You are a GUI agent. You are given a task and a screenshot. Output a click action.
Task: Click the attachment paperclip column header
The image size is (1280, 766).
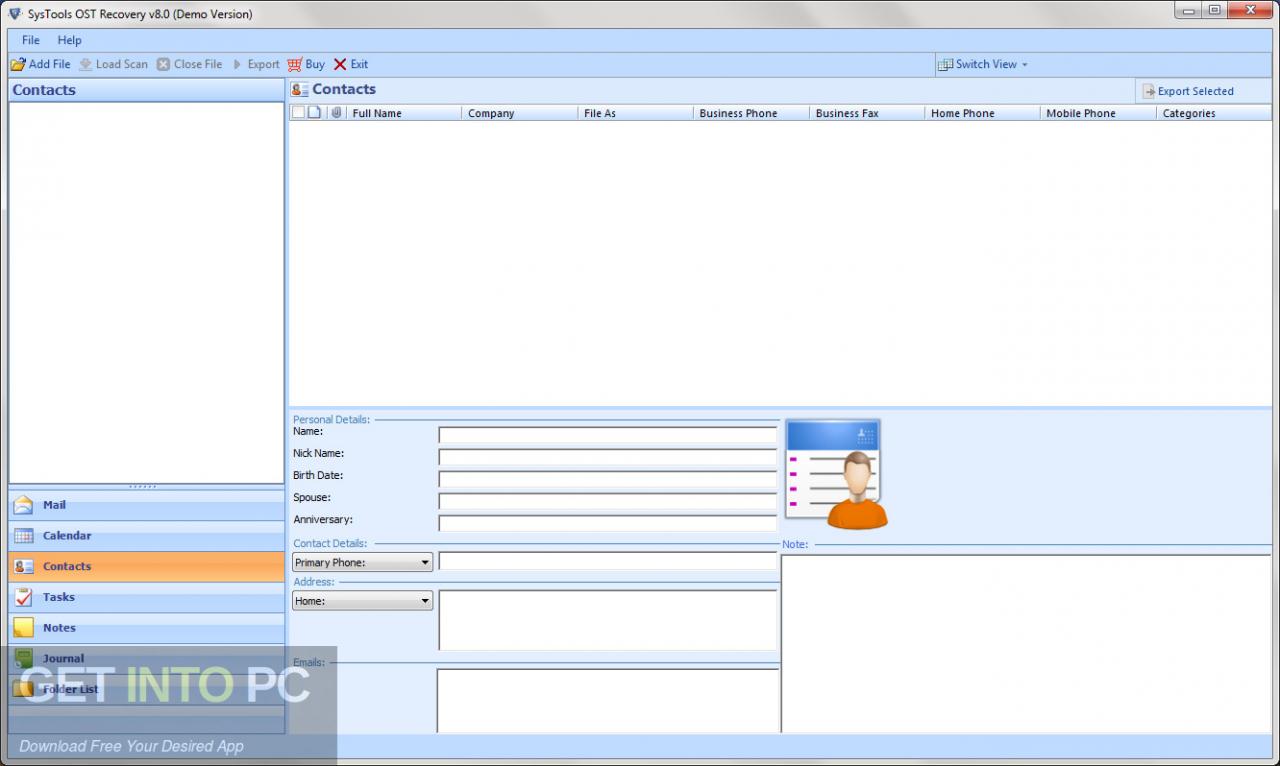coord(337,113)
